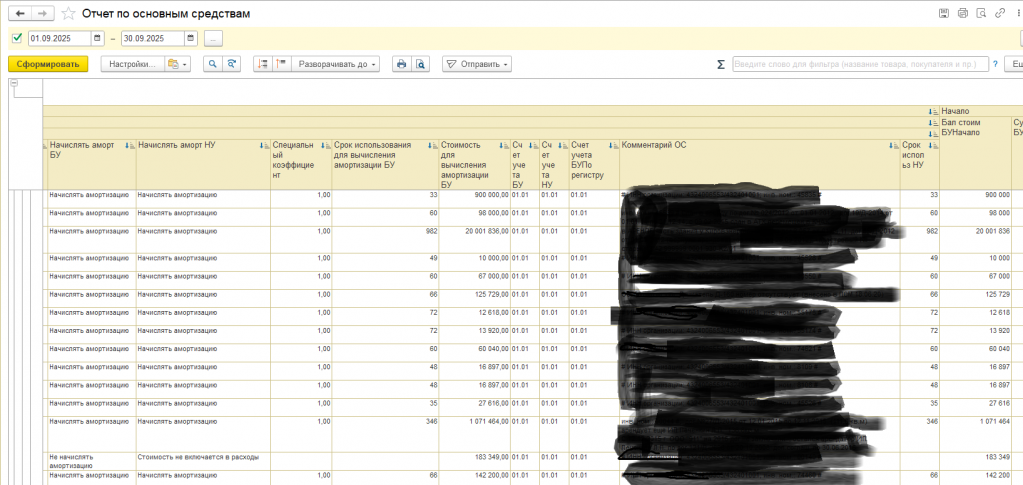
Task: Collapse all groups icon in toolbar
Action: pyautogui.click(x=263, y=64)
